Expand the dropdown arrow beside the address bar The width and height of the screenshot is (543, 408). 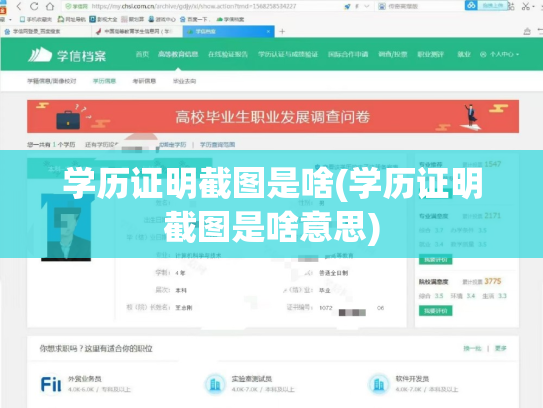point(367,6)
